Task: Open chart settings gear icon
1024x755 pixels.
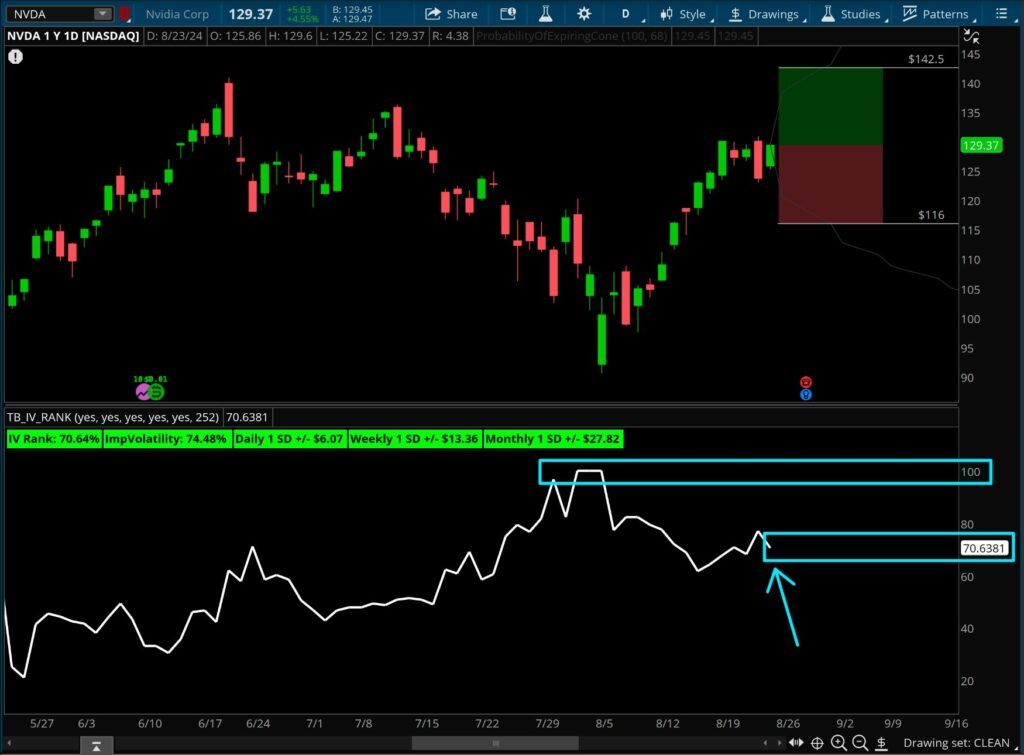Action: [584, 14]
